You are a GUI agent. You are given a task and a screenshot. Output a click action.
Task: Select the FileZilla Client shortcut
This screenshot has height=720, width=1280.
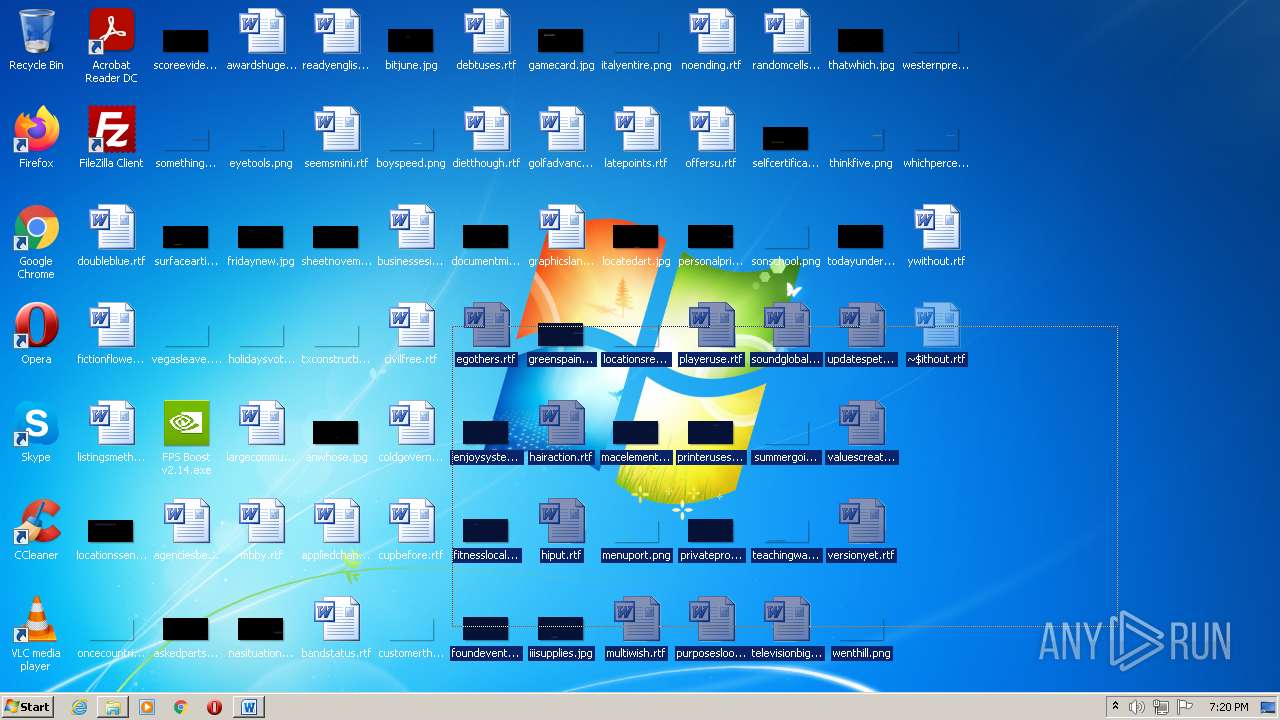(111, 138)
